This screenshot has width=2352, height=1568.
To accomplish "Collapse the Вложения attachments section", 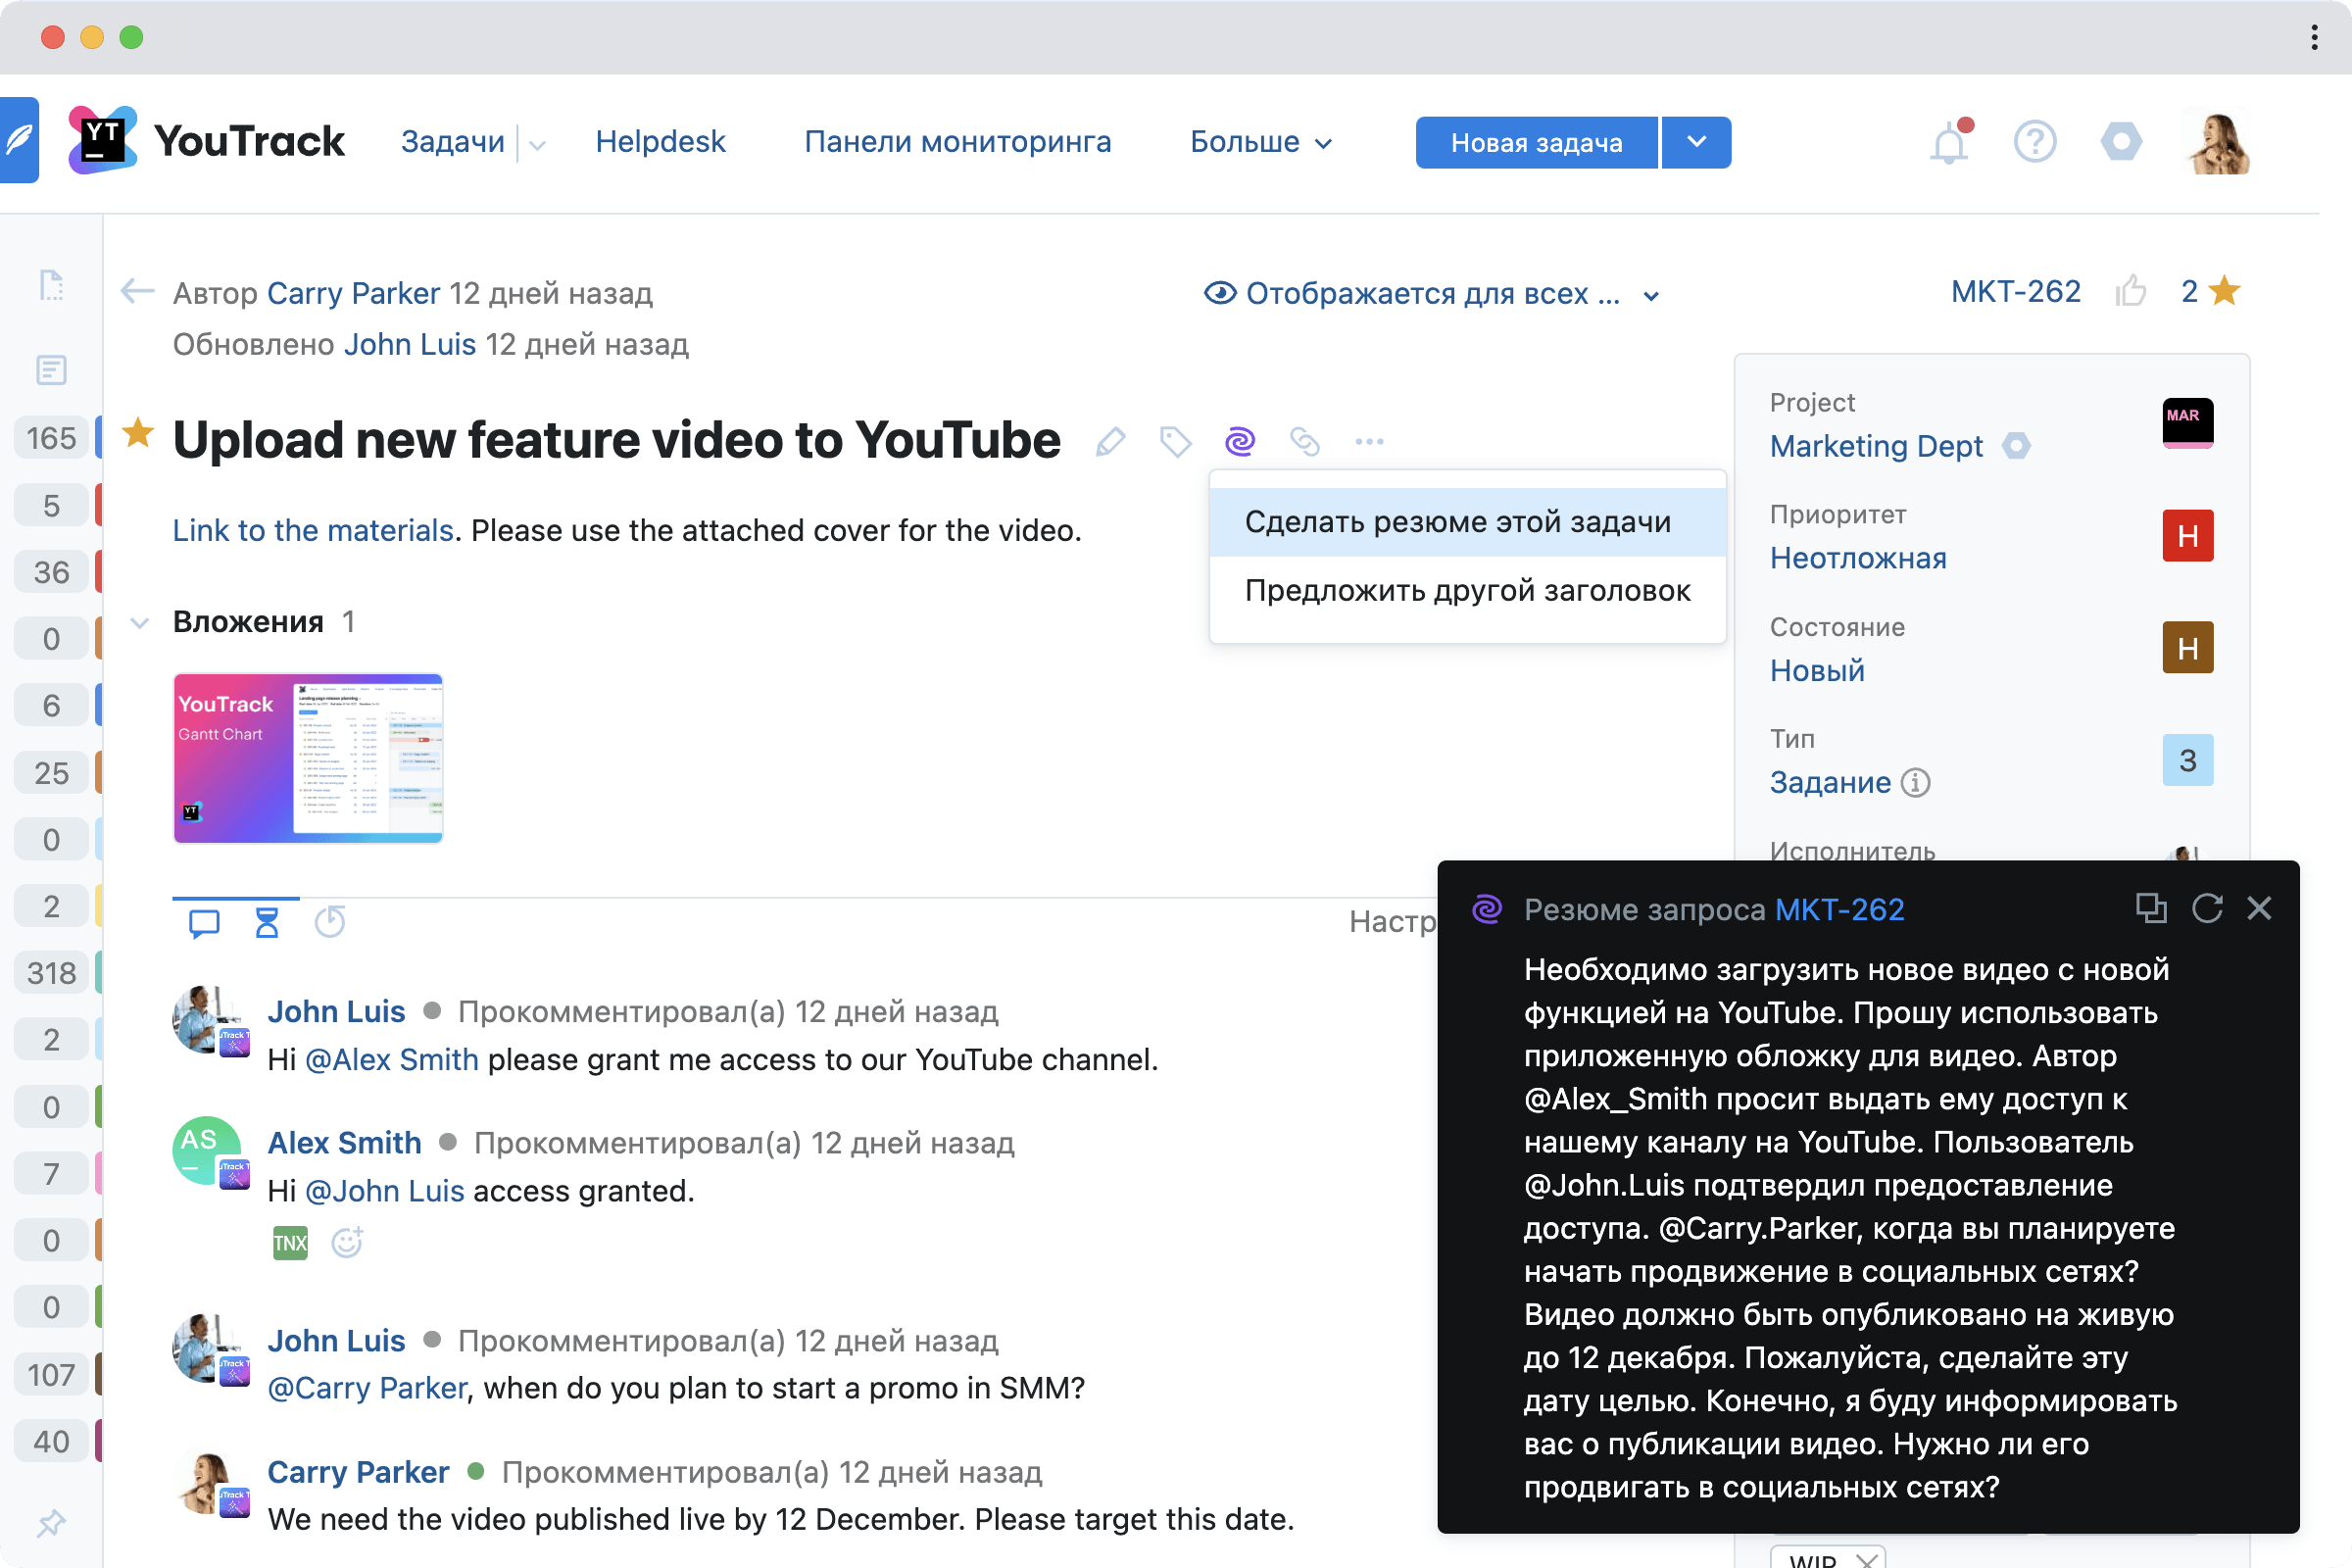I will point(141,621).
